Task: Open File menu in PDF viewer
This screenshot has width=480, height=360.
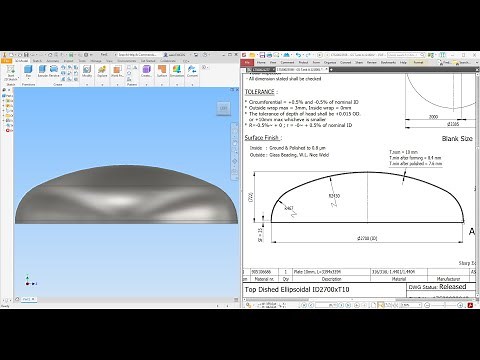Action: click(x=247, y=62)
